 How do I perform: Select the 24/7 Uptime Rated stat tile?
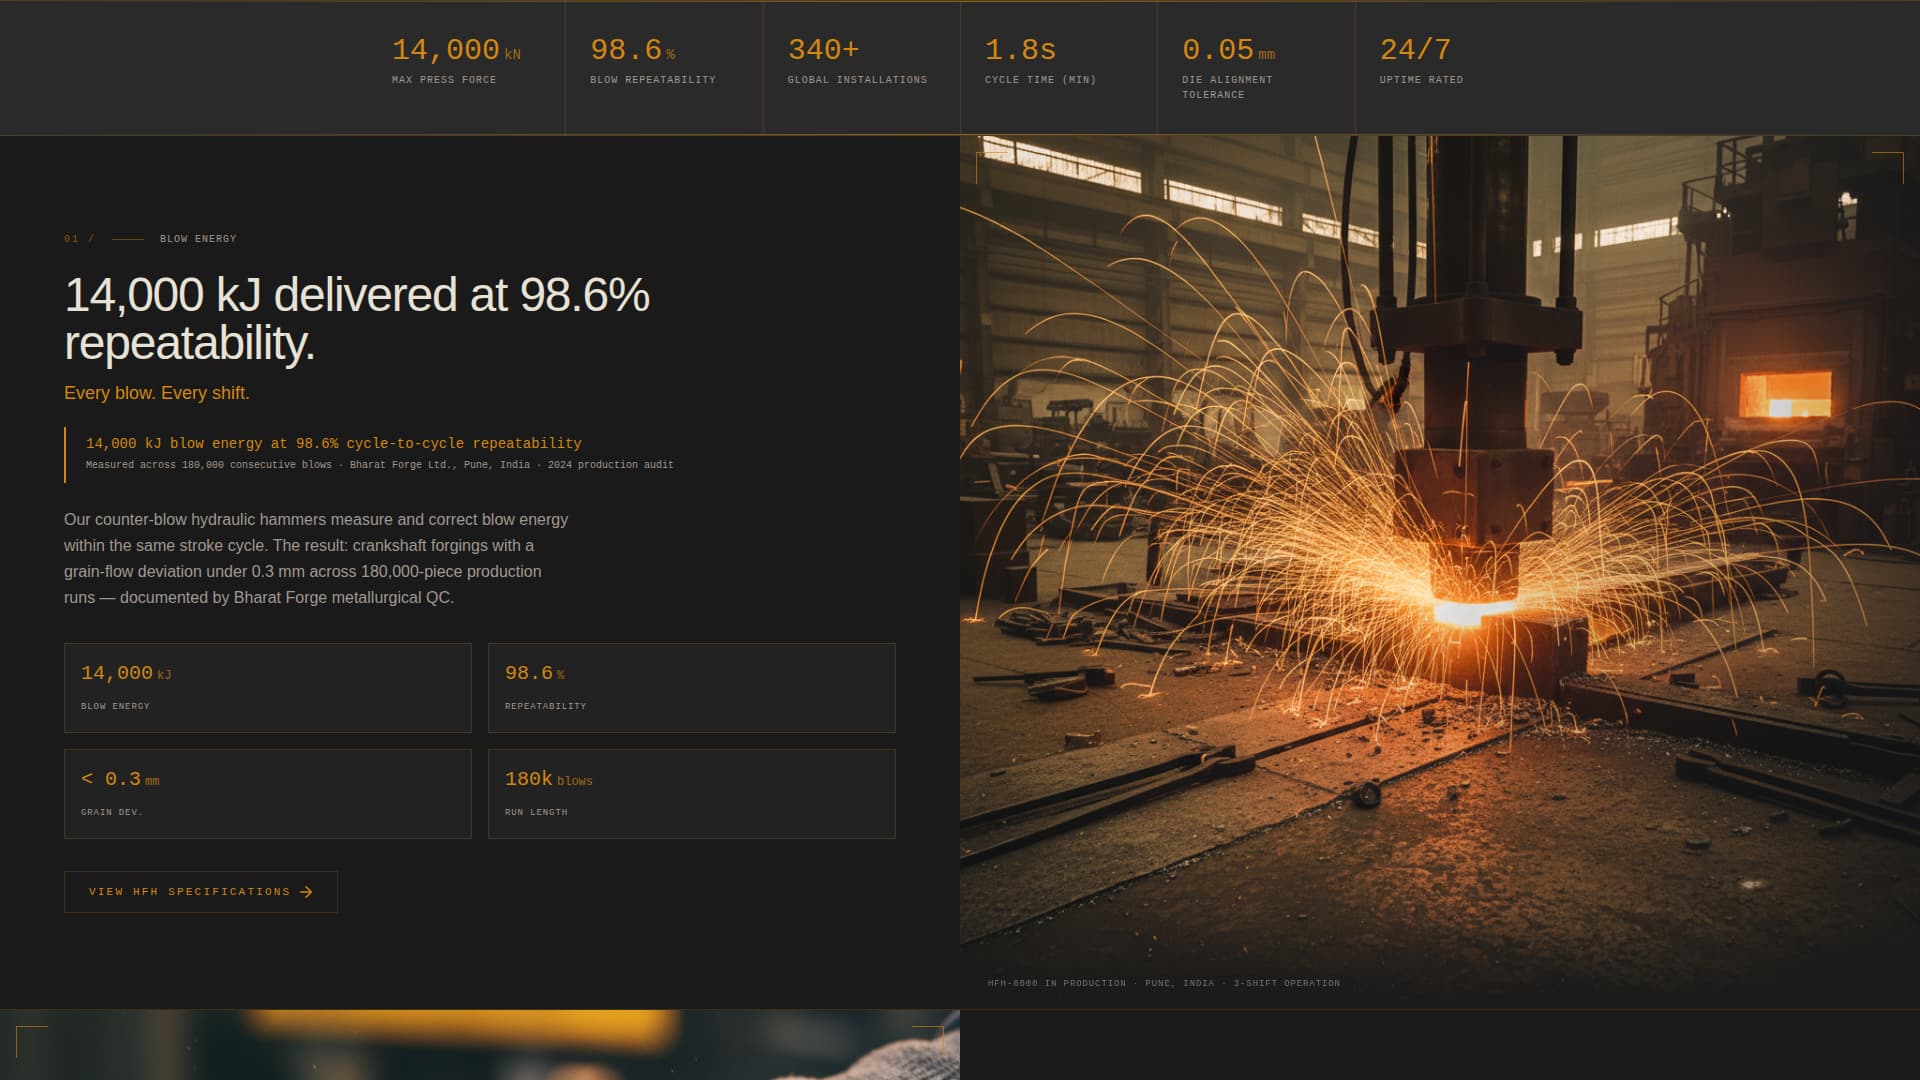1450,66
